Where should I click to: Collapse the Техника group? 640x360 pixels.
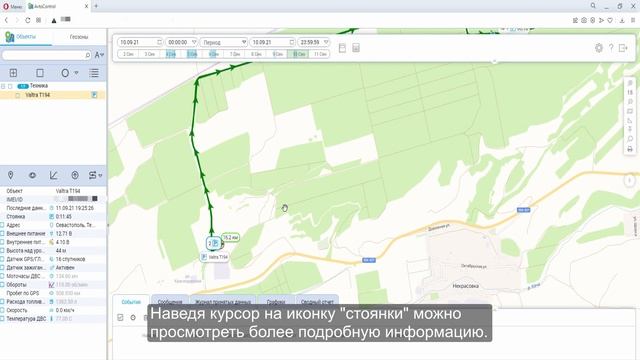point(3,86)
